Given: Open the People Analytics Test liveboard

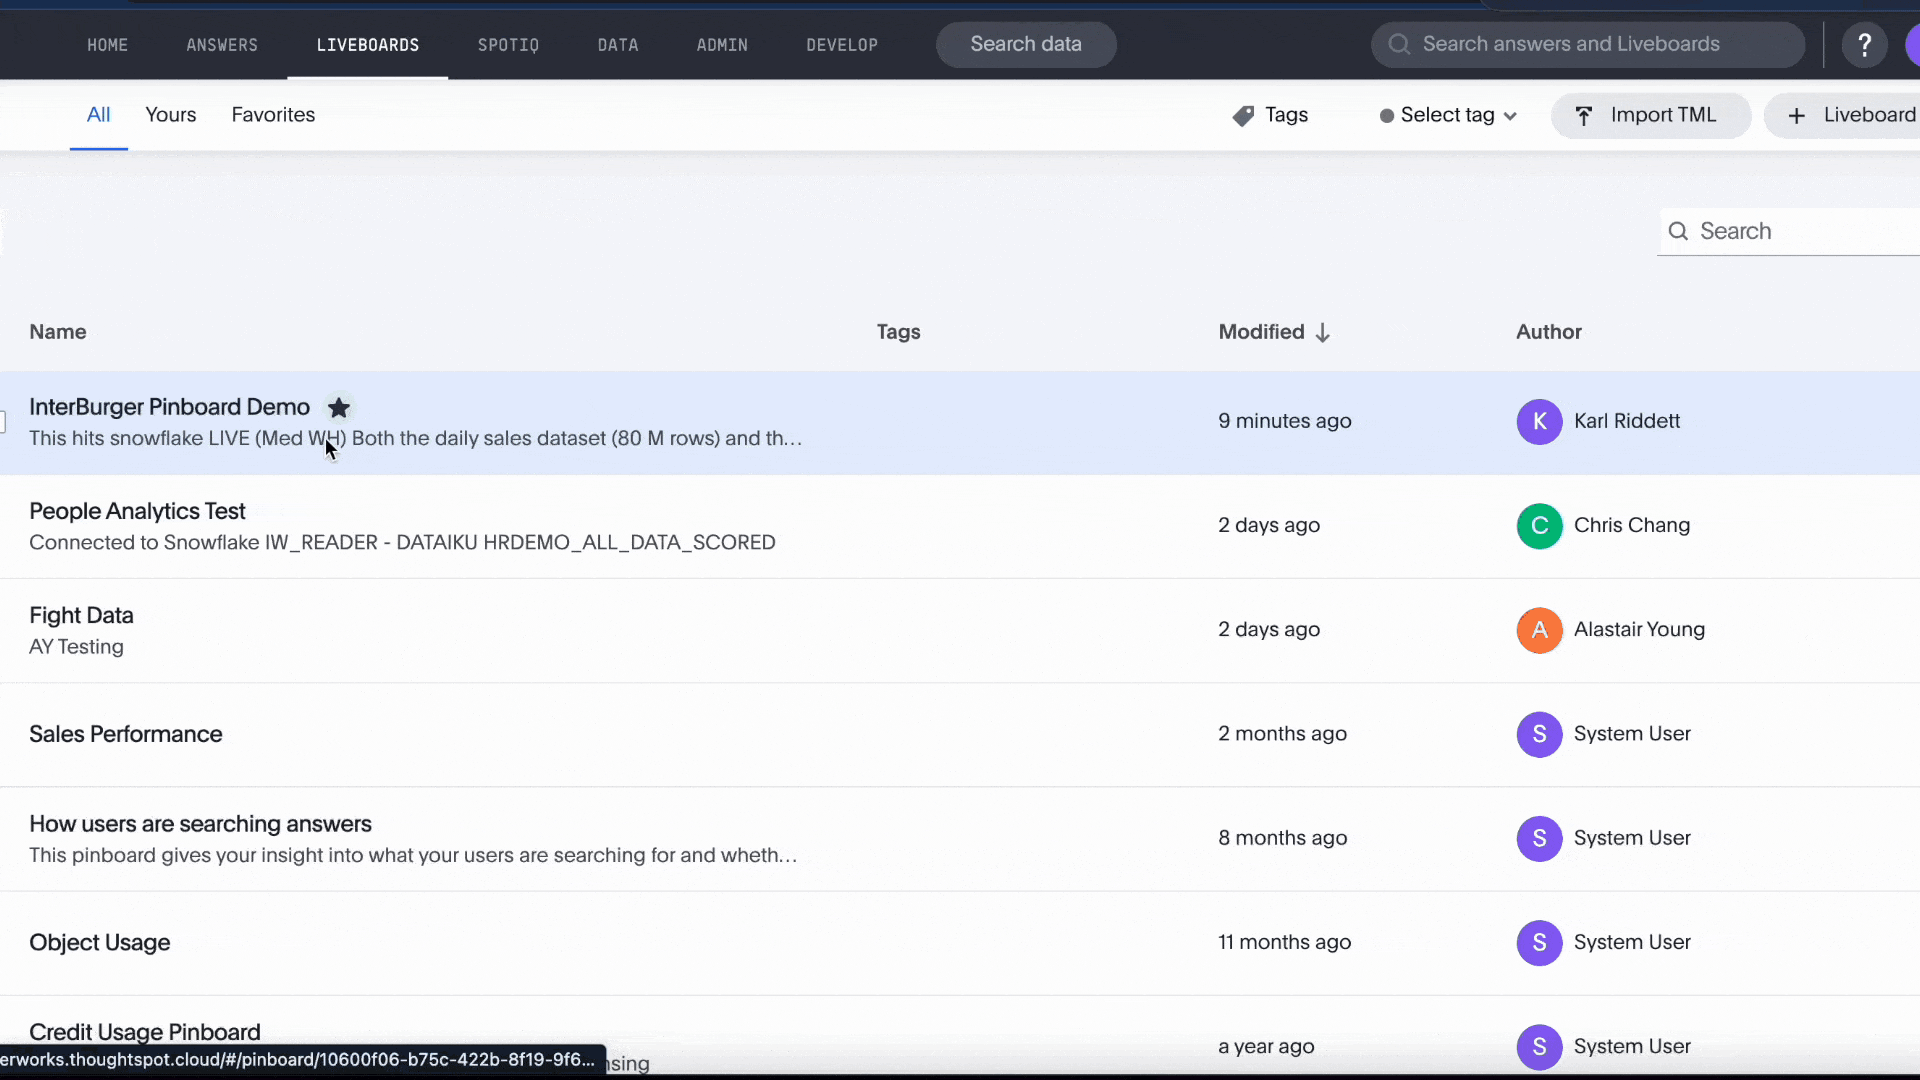Looking at the screenshot, I should pyautogui.click(x=137, y=511).
